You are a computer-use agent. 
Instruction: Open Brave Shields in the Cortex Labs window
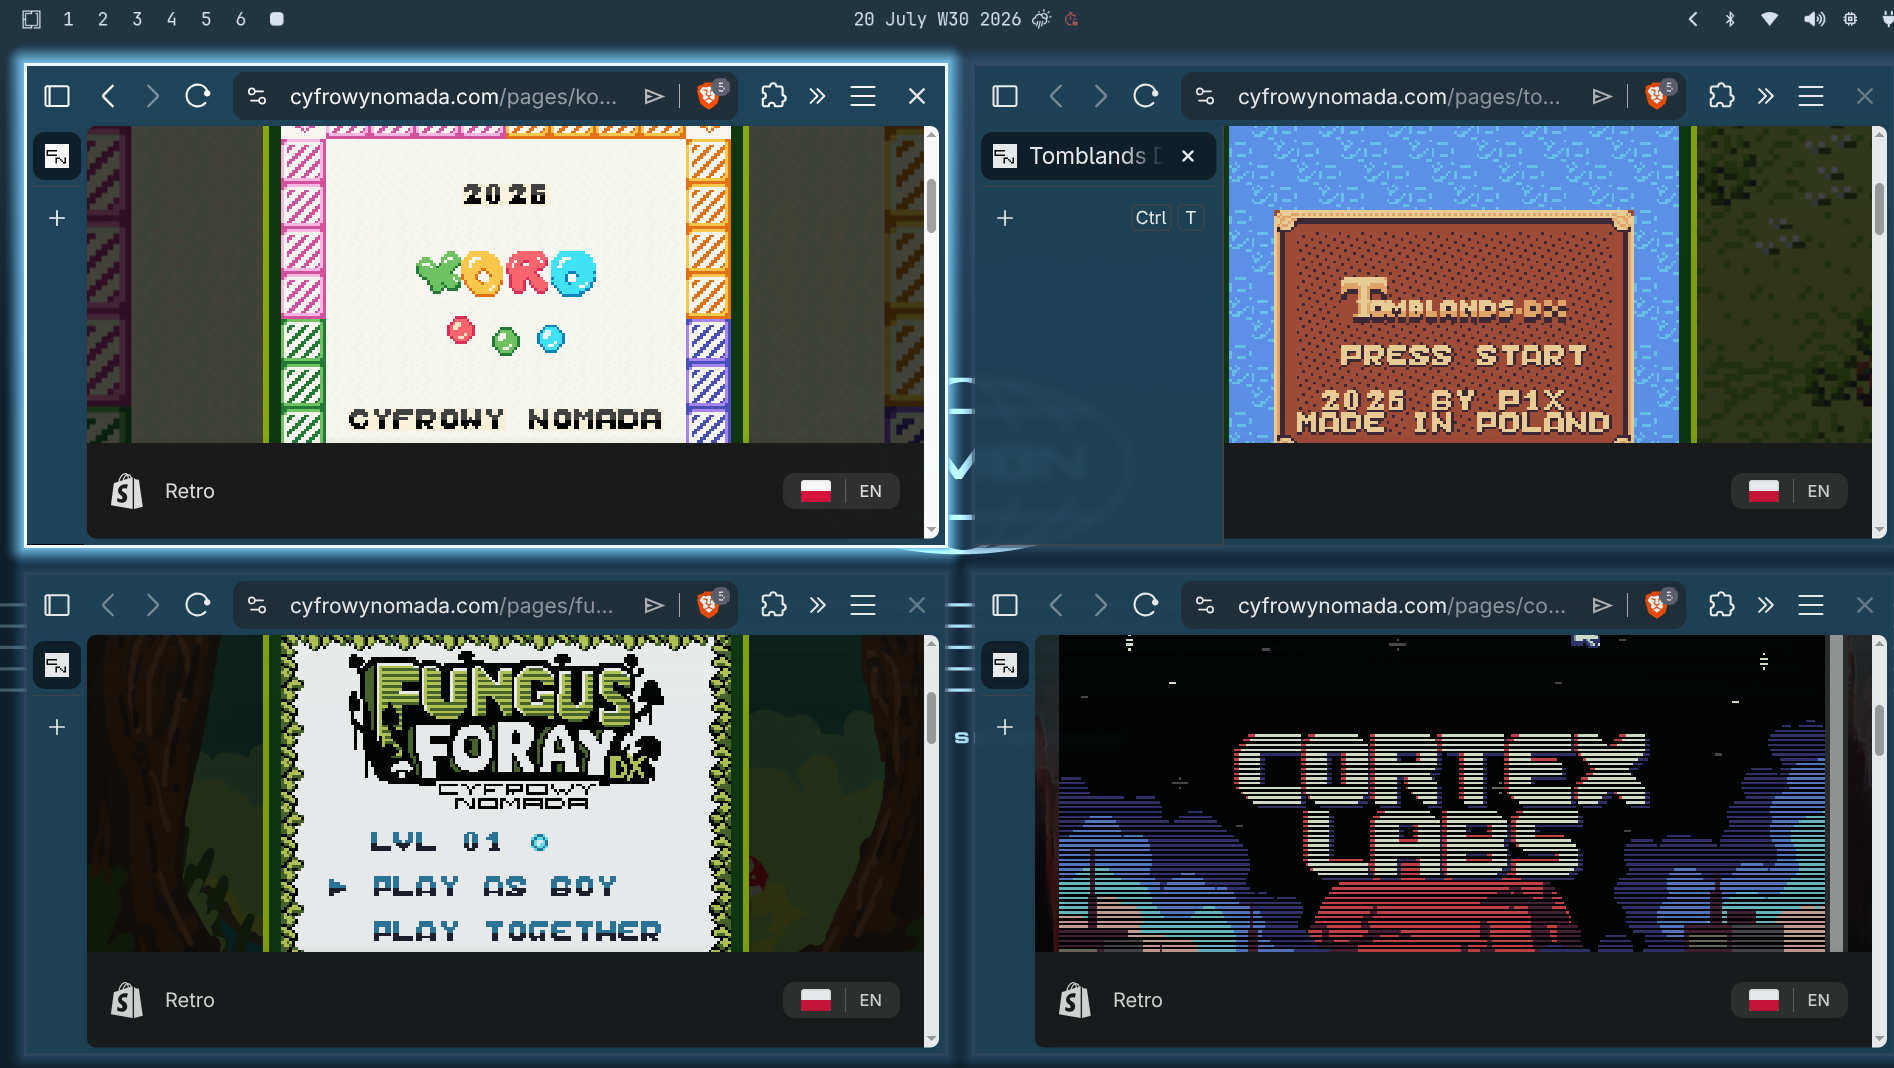pyautogui.click(x=1657, y=605)
